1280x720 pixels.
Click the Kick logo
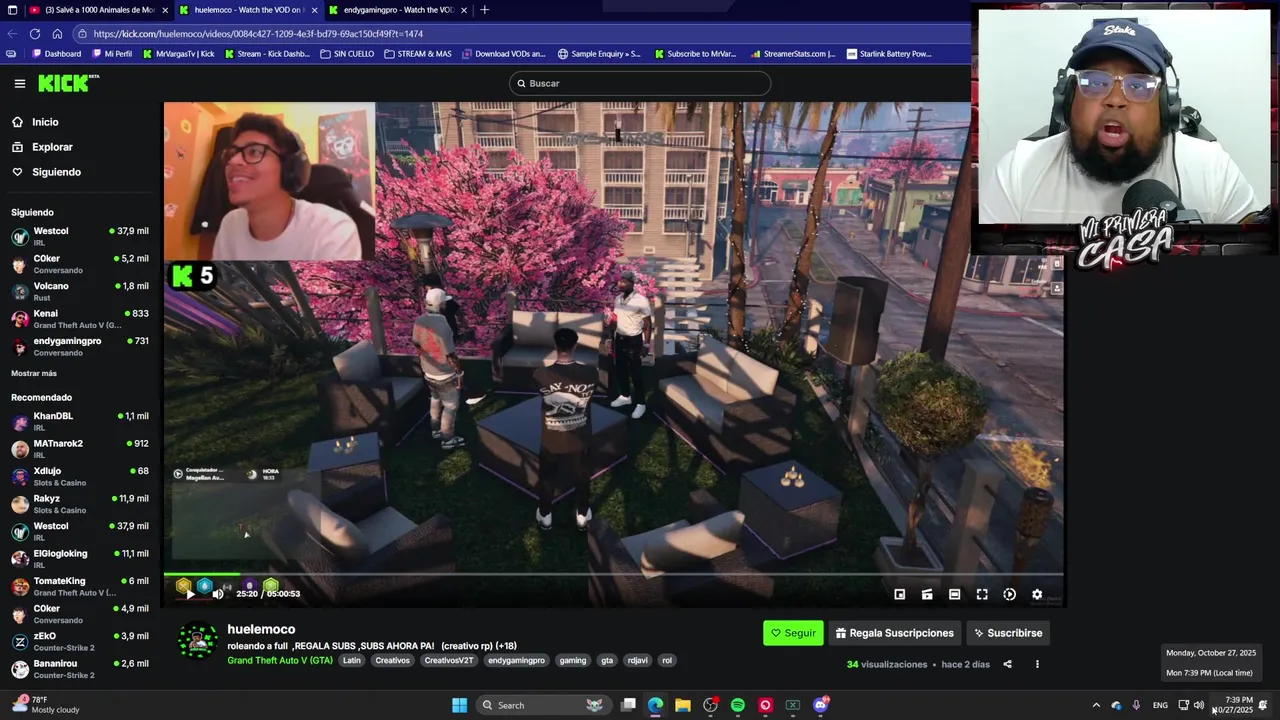click(68, 83)
